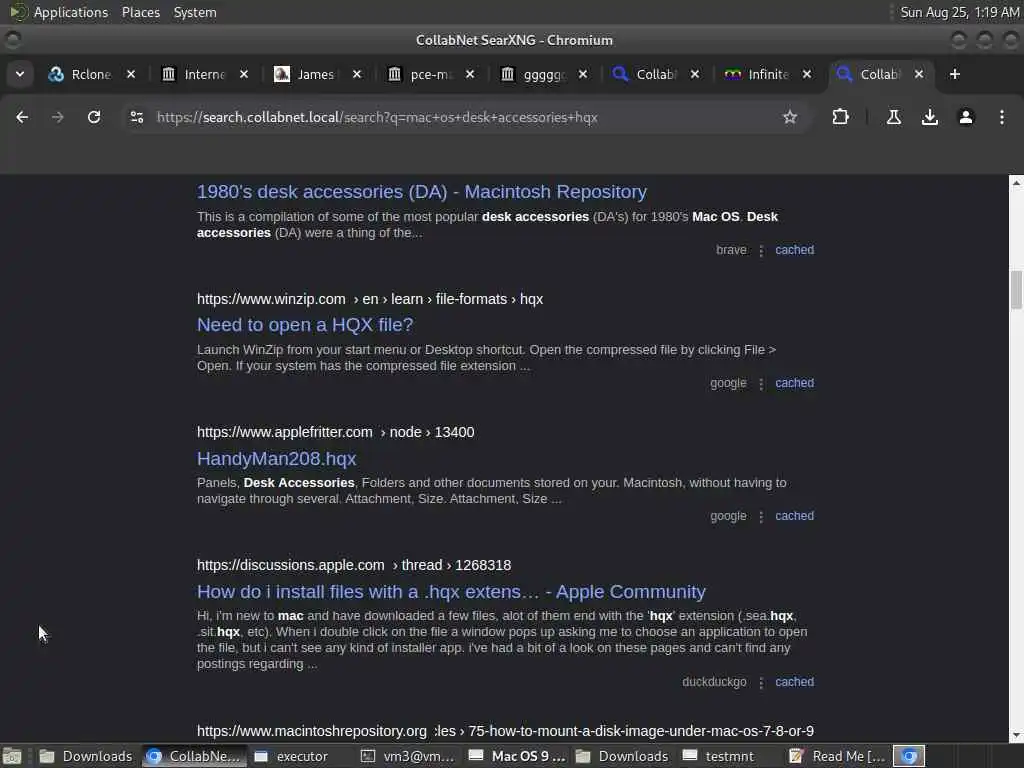The width and height of the screenshot is (1024, 768).
Task: Open the Apple Community hqx thread result
Action: (x=451, y=592)
